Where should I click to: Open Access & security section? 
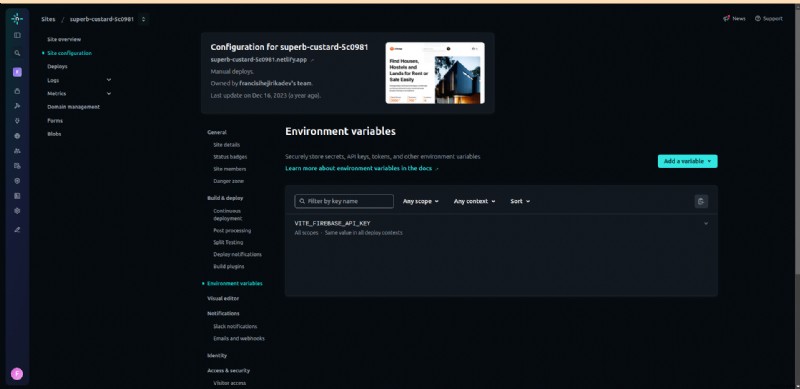(x=229, y=371)
